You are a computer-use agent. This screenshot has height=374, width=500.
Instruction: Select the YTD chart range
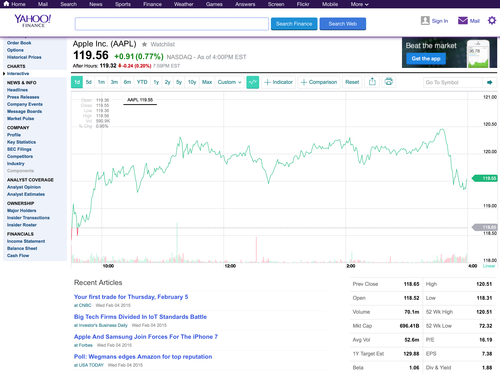[142, 82]
